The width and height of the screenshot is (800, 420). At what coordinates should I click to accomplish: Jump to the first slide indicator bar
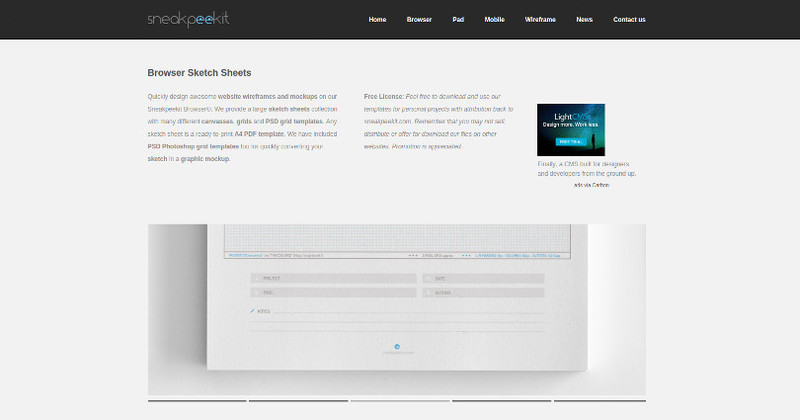tap(197, 401)
